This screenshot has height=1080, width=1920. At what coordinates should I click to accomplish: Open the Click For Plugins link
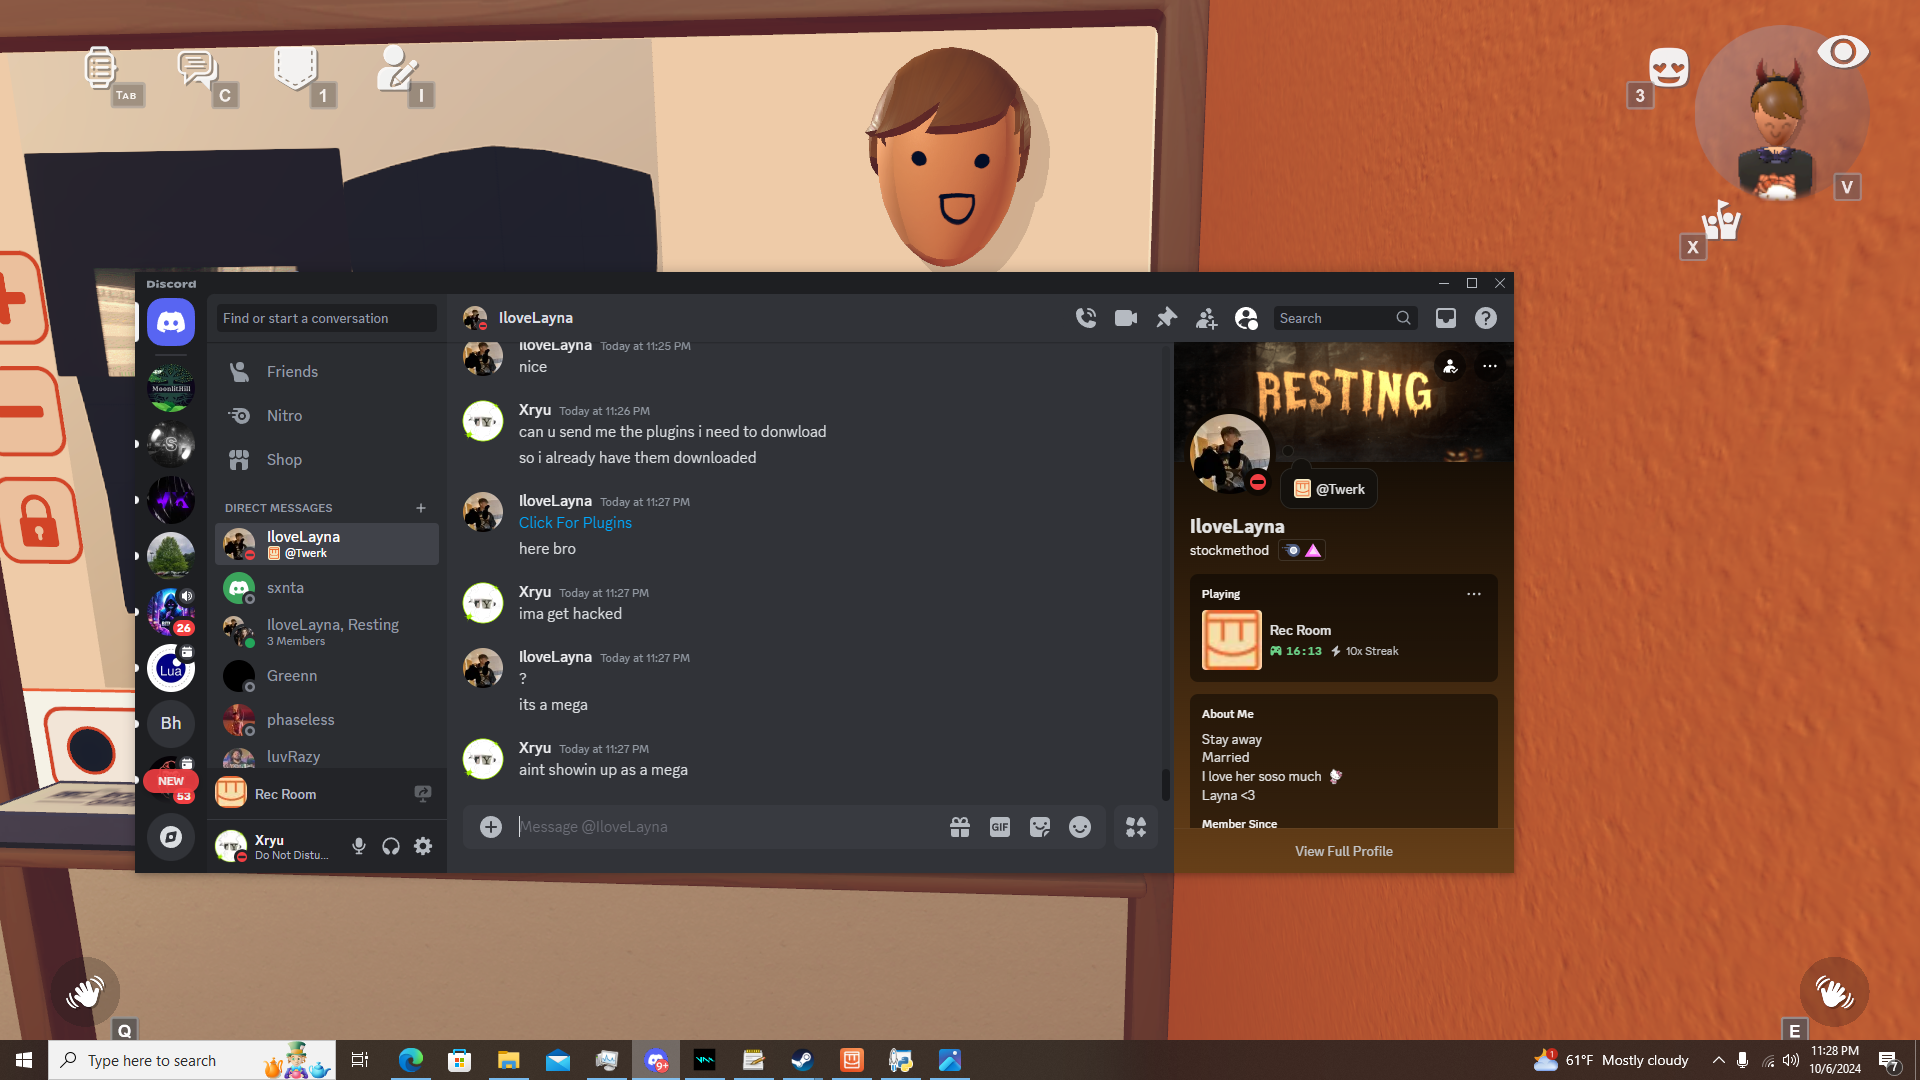point(575,523)
